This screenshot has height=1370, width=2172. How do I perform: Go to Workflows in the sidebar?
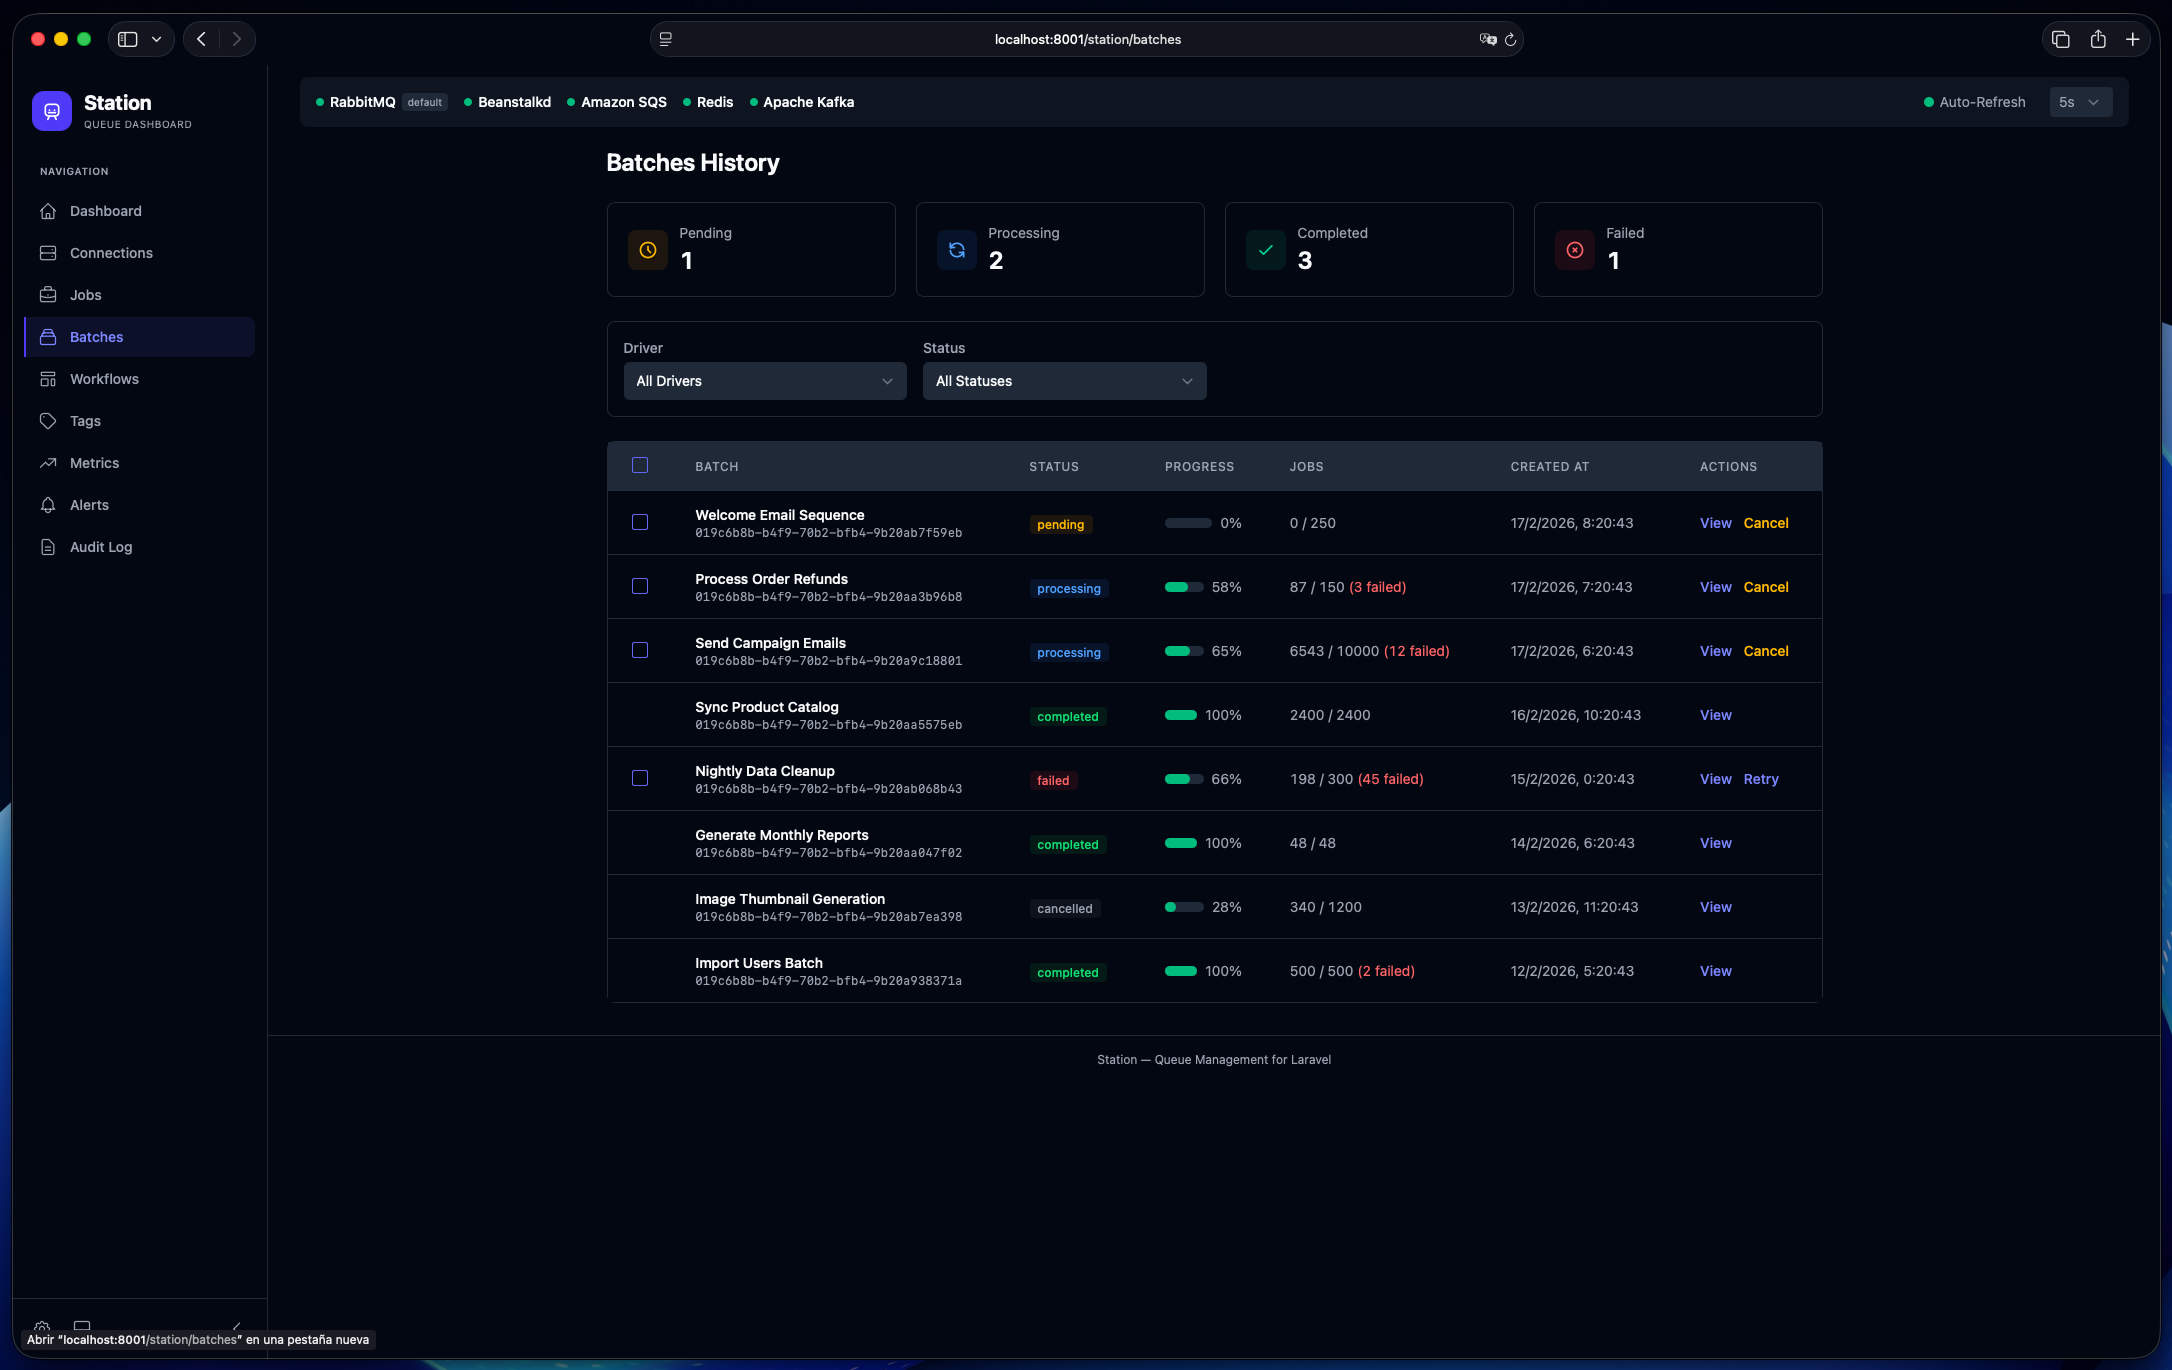(x=104, y=379)
